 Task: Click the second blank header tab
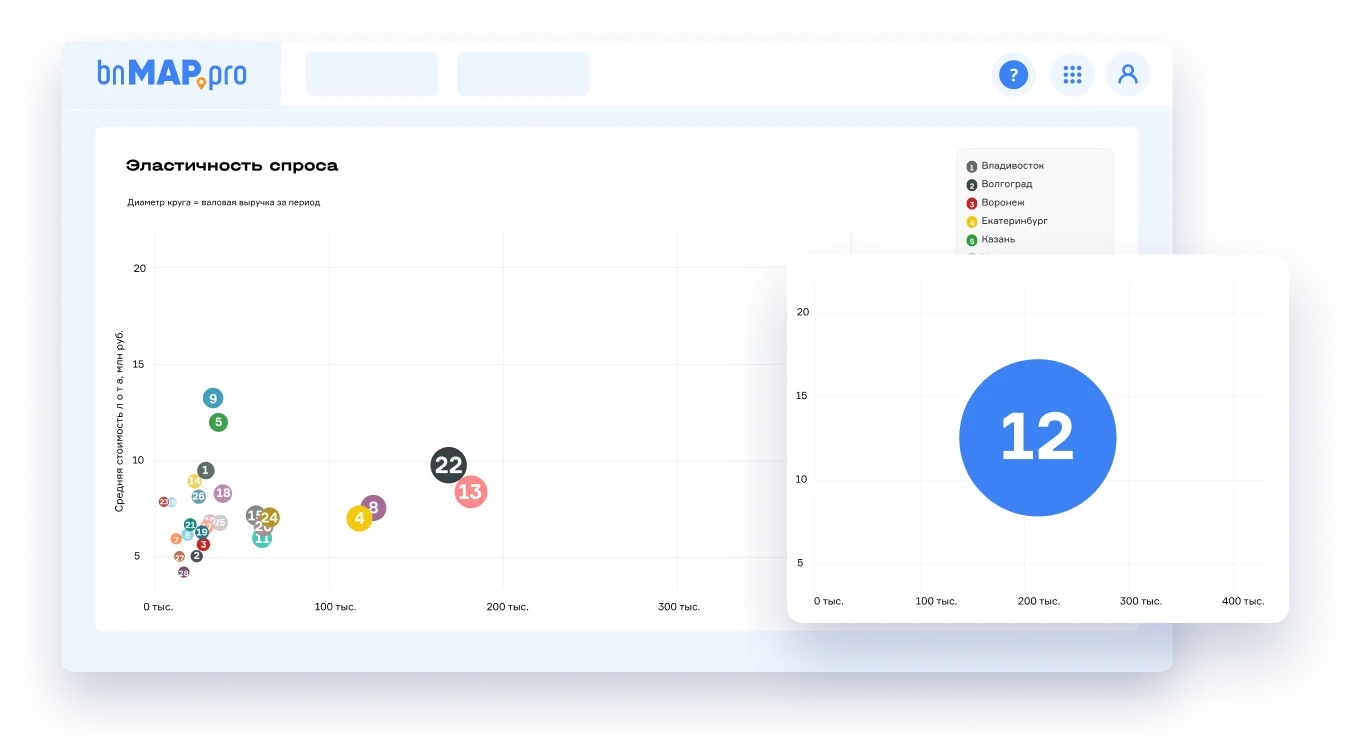coord(523,74)
